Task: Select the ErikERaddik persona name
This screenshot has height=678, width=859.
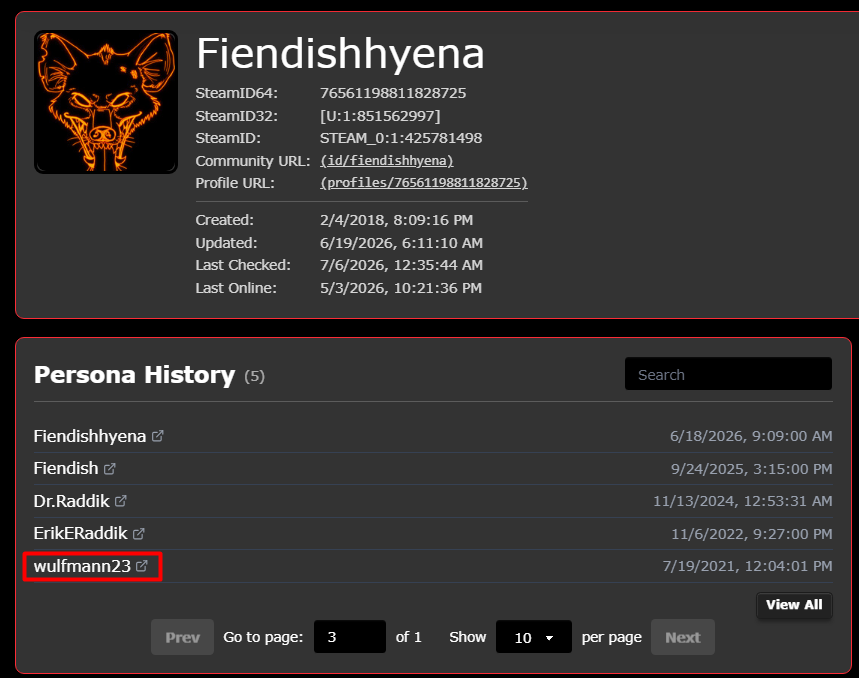Action: pos(81,533)
